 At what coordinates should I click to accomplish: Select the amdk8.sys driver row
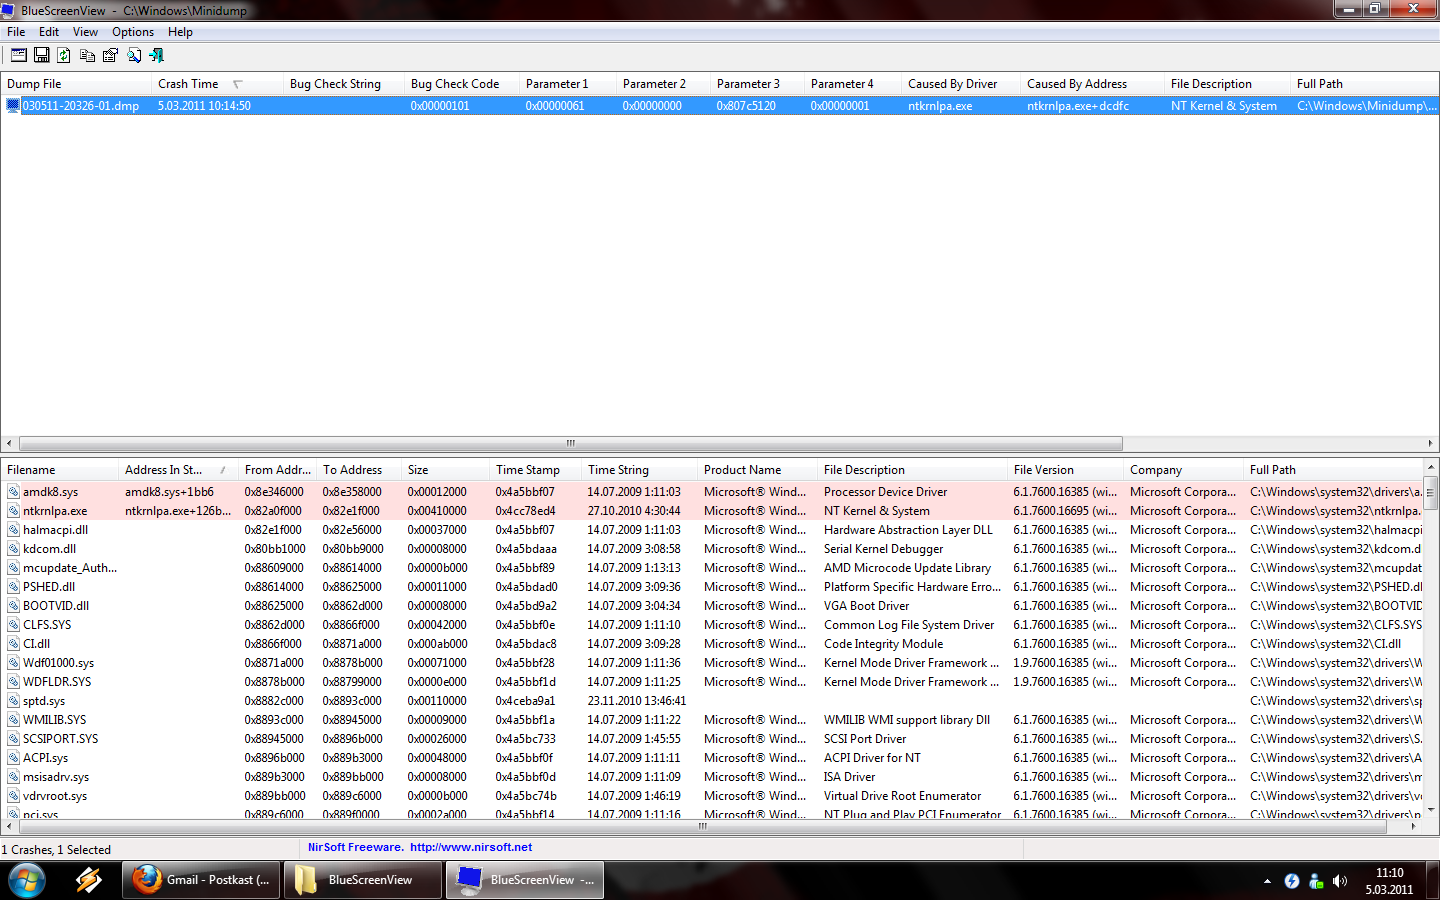pyautogui.click(x=712, y=492)
